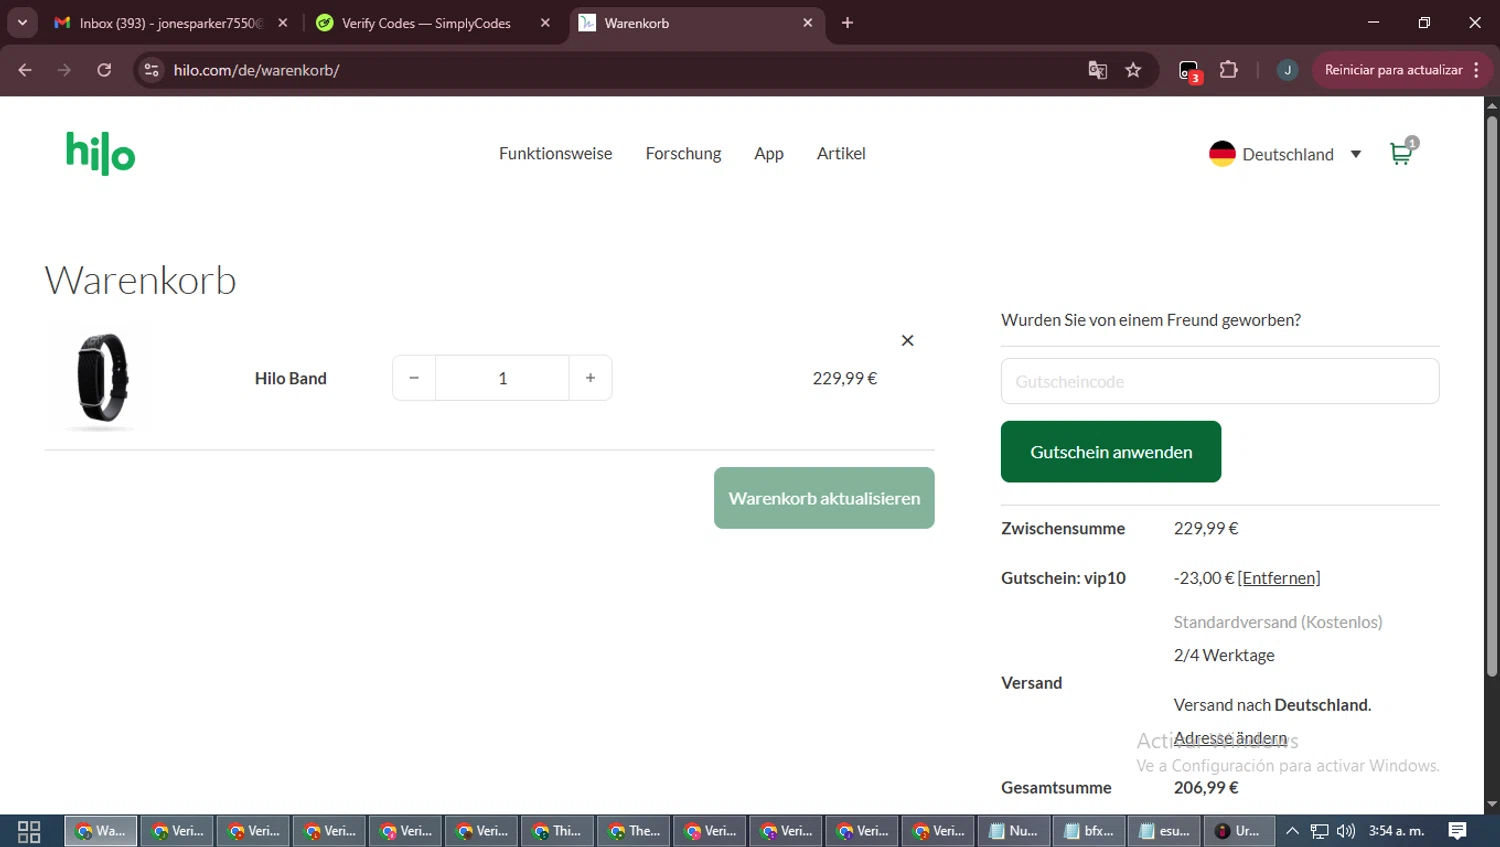Open the esu... Notepad taskbar item
The width and height of the screenshot is (1500, 847).
point(1165,831)
